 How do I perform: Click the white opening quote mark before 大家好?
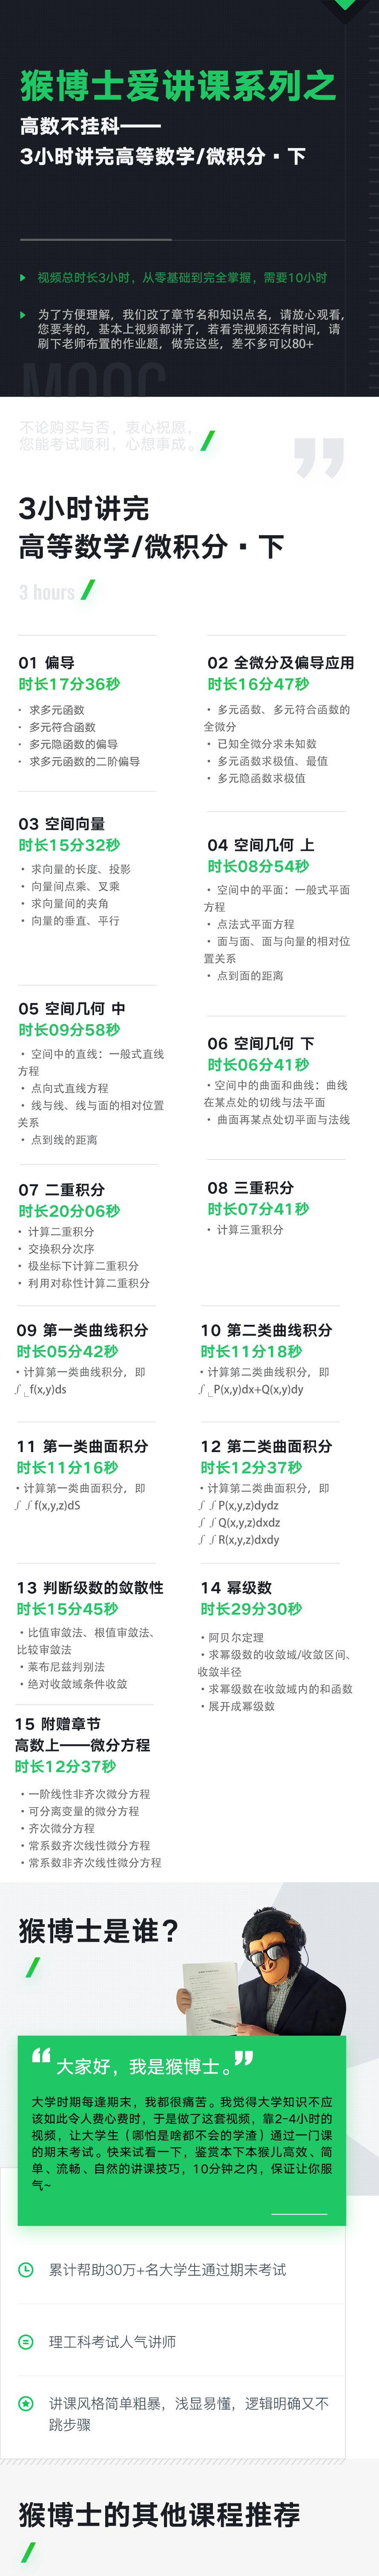40,2057
